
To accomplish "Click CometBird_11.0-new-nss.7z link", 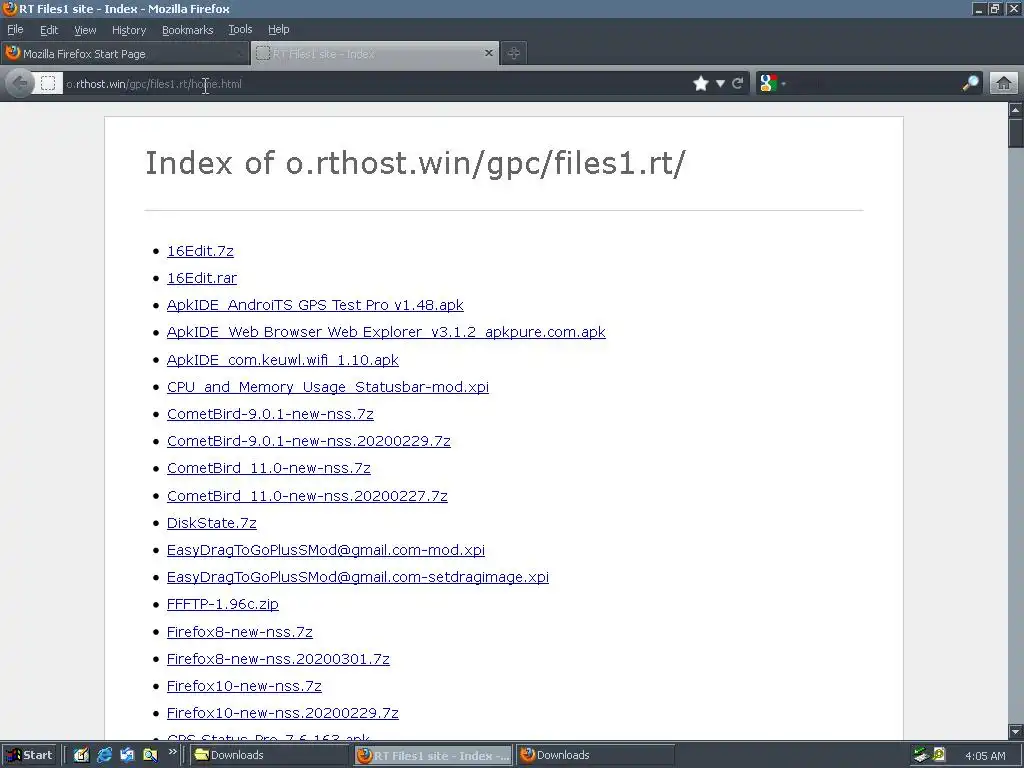I will 268,468.
